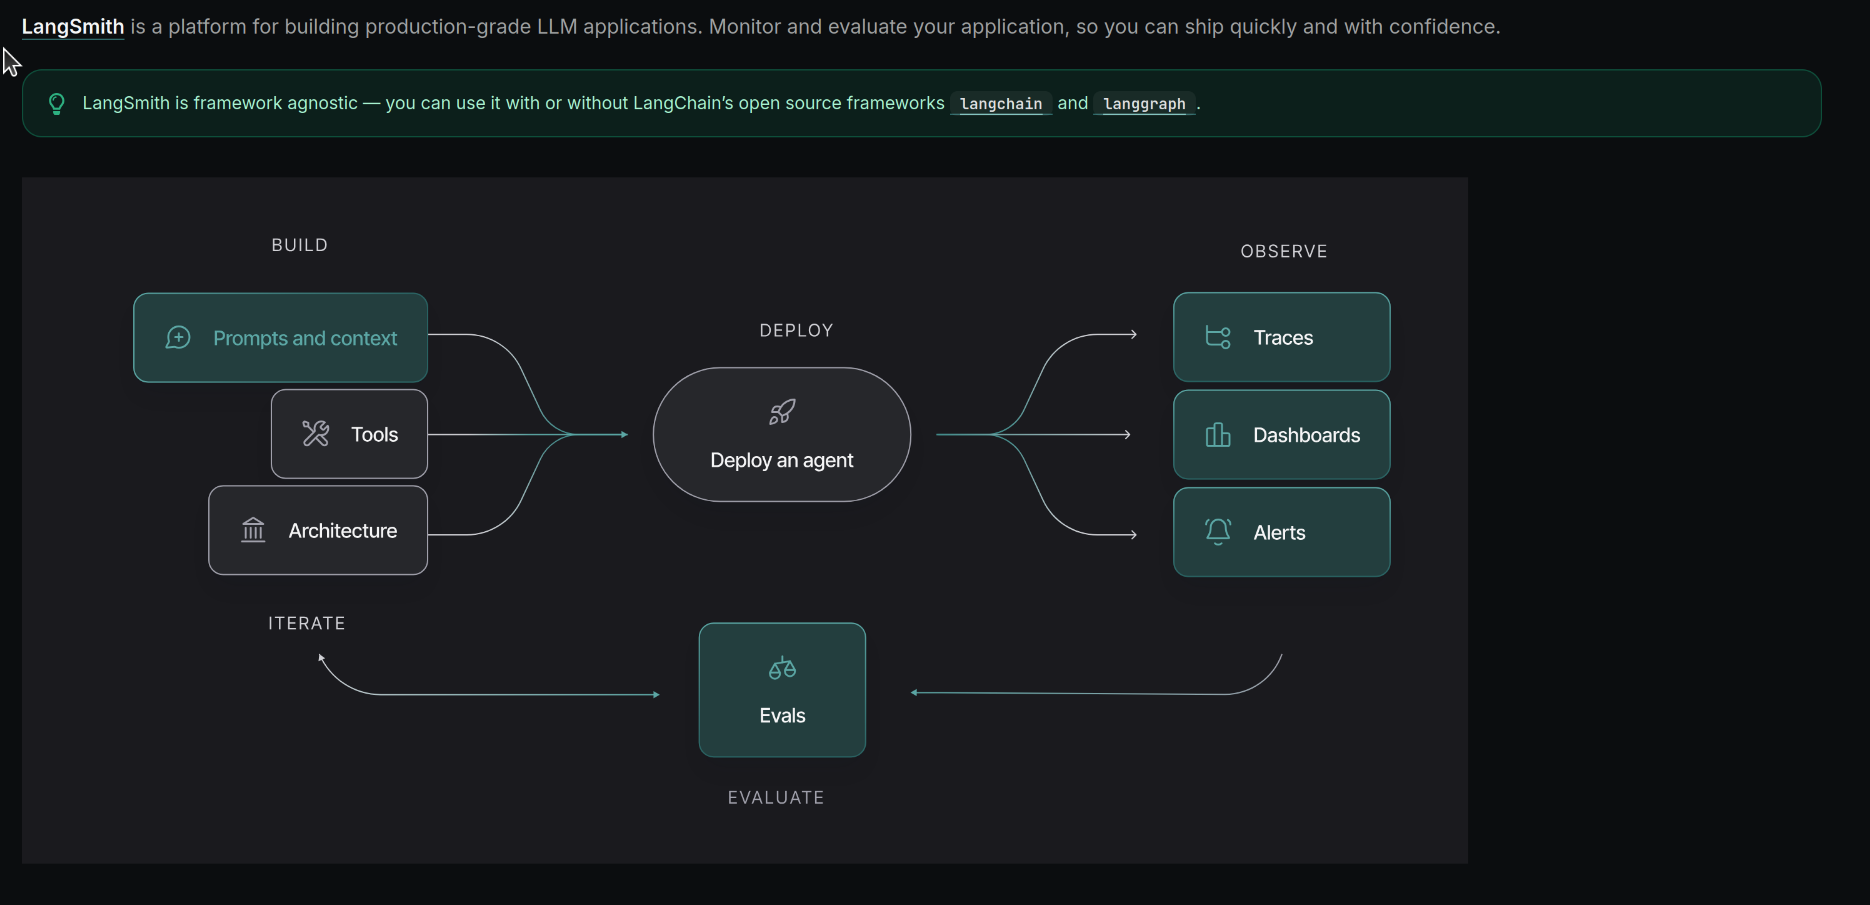Click the rocket icon inside Deploy an agent
The image size is (1870, 905).
point(782,411)
